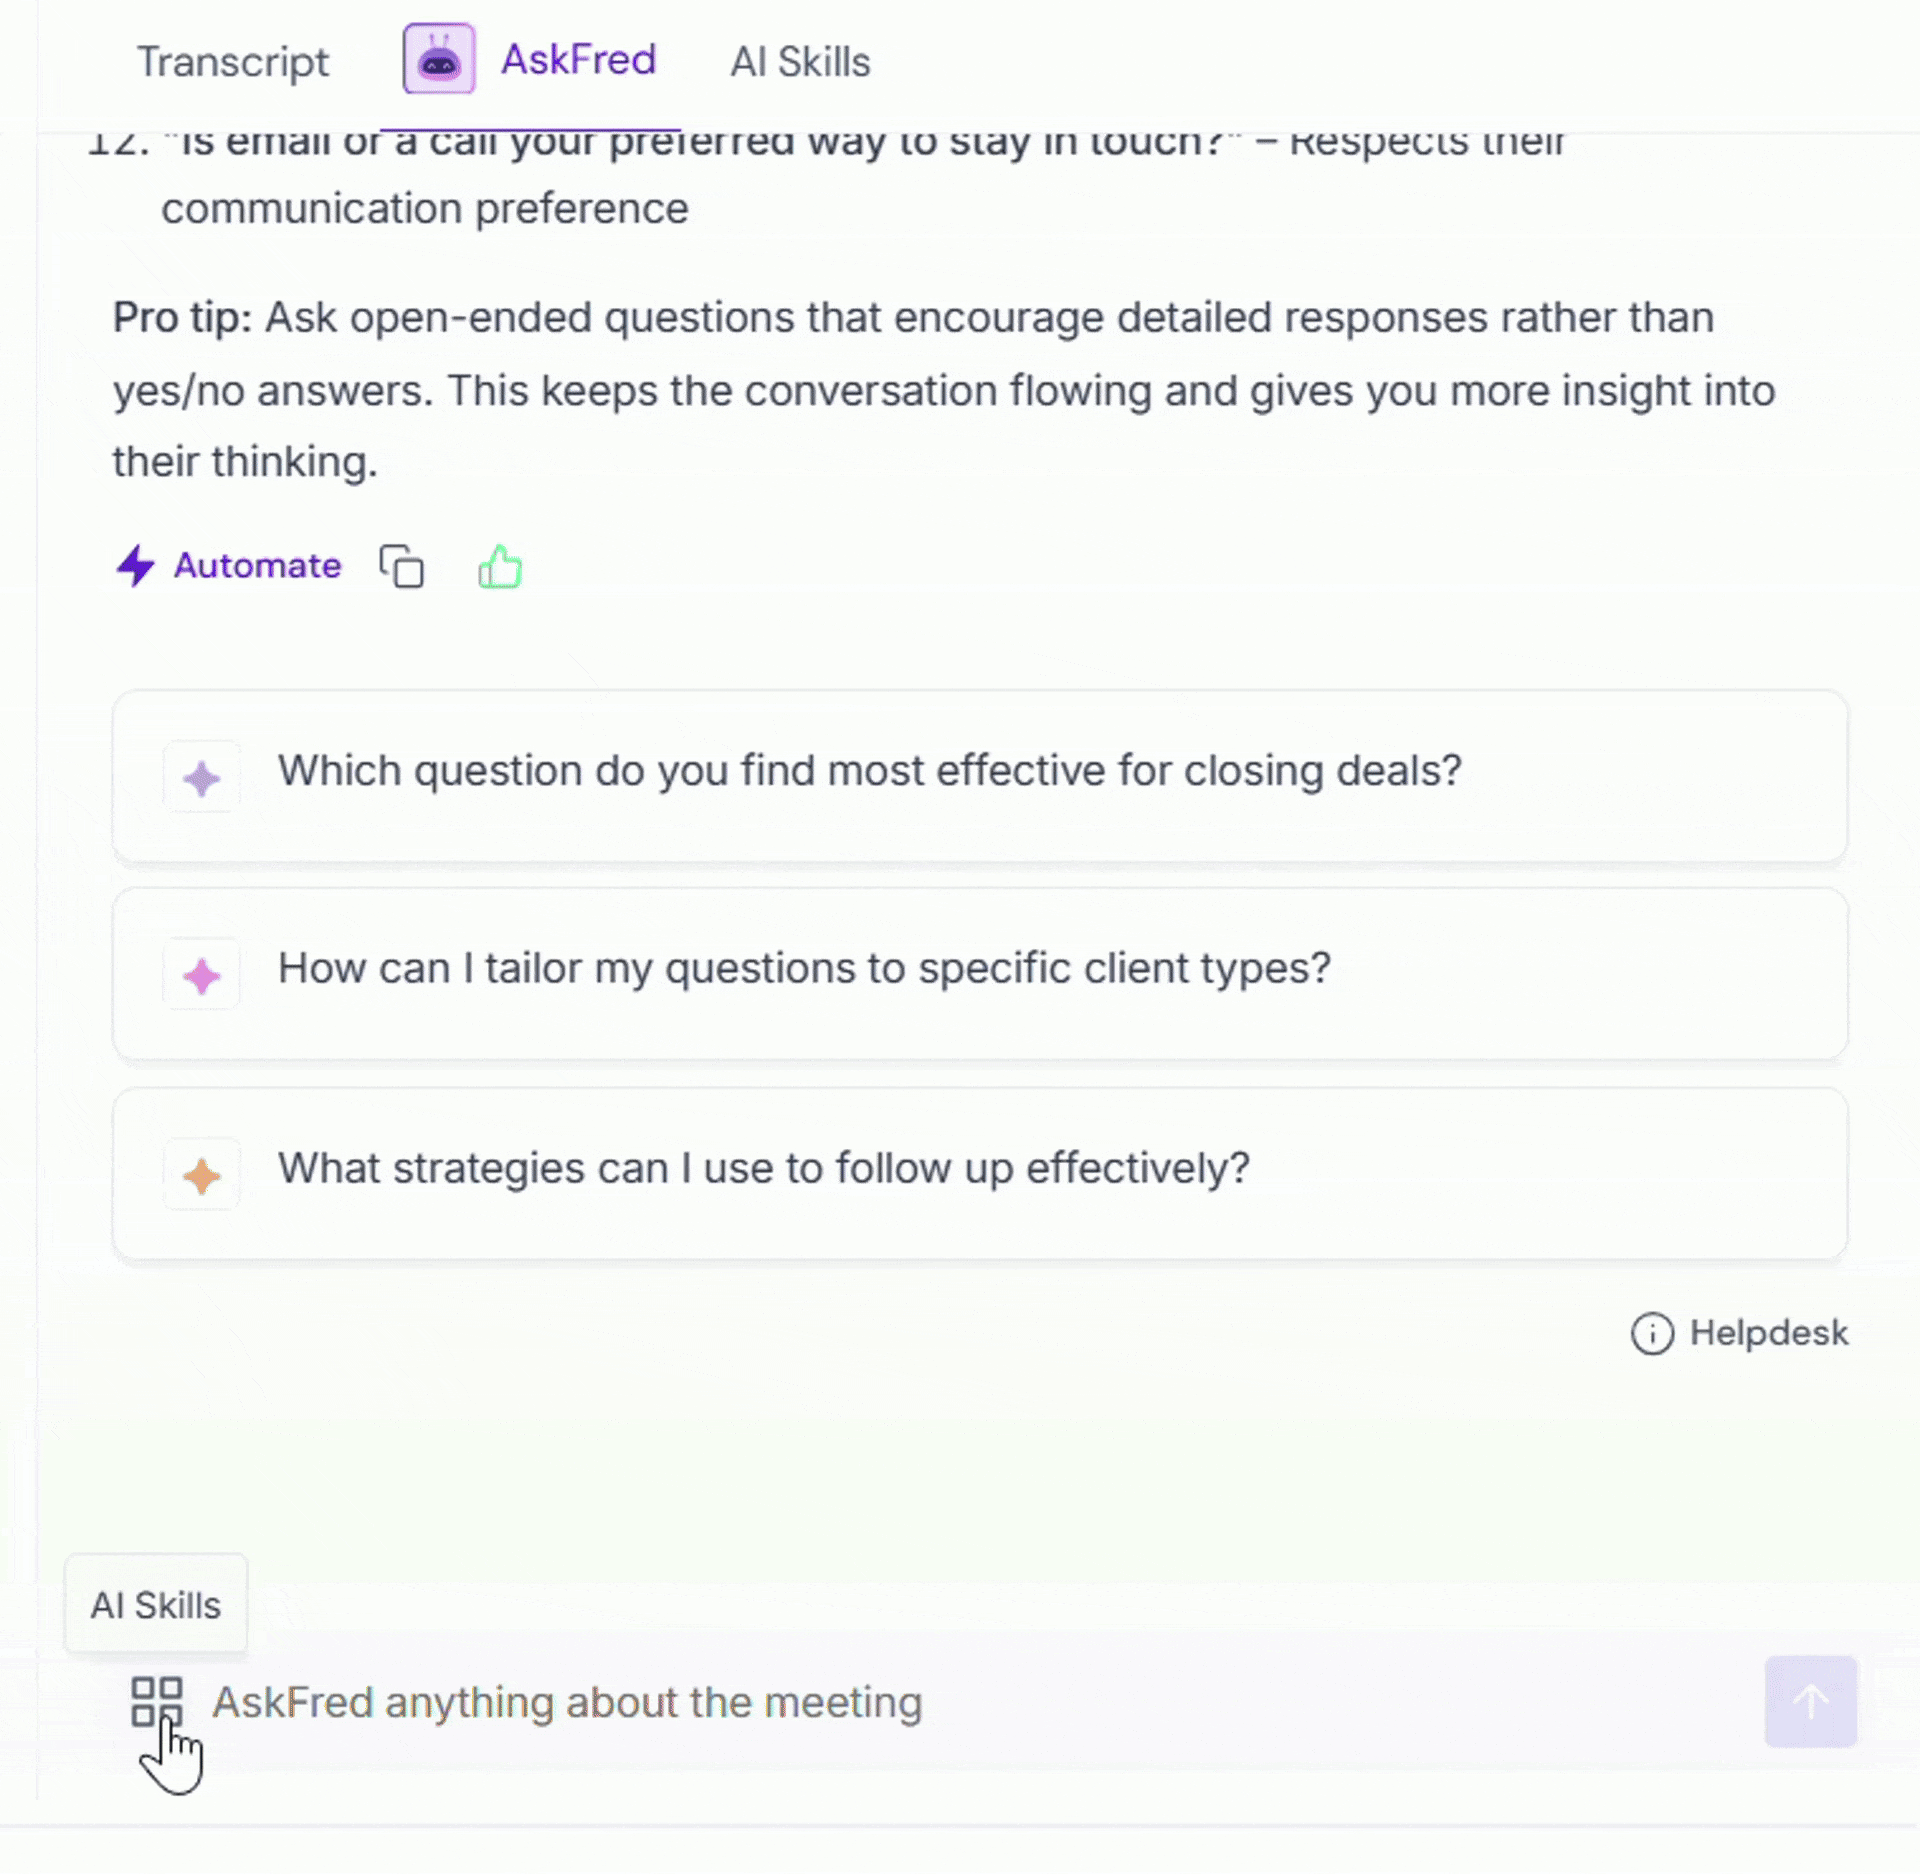
Task: Copy the response with the copy icon
Action: point(402,567)
